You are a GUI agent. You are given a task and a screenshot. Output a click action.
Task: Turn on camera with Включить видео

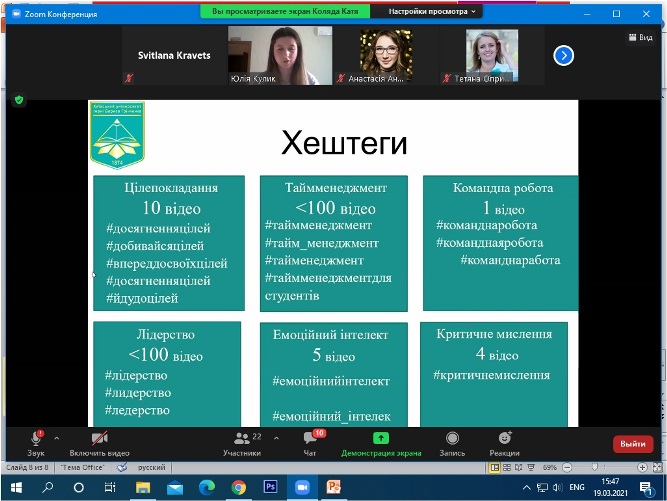(x=100, y=444)
